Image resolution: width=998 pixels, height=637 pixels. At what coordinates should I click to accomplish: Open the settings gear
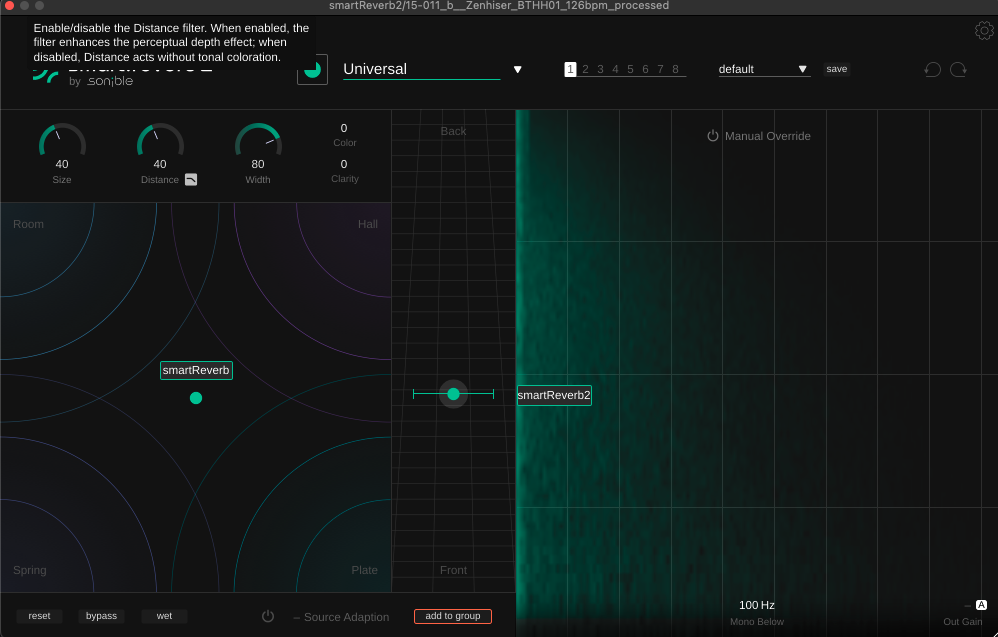984,31
